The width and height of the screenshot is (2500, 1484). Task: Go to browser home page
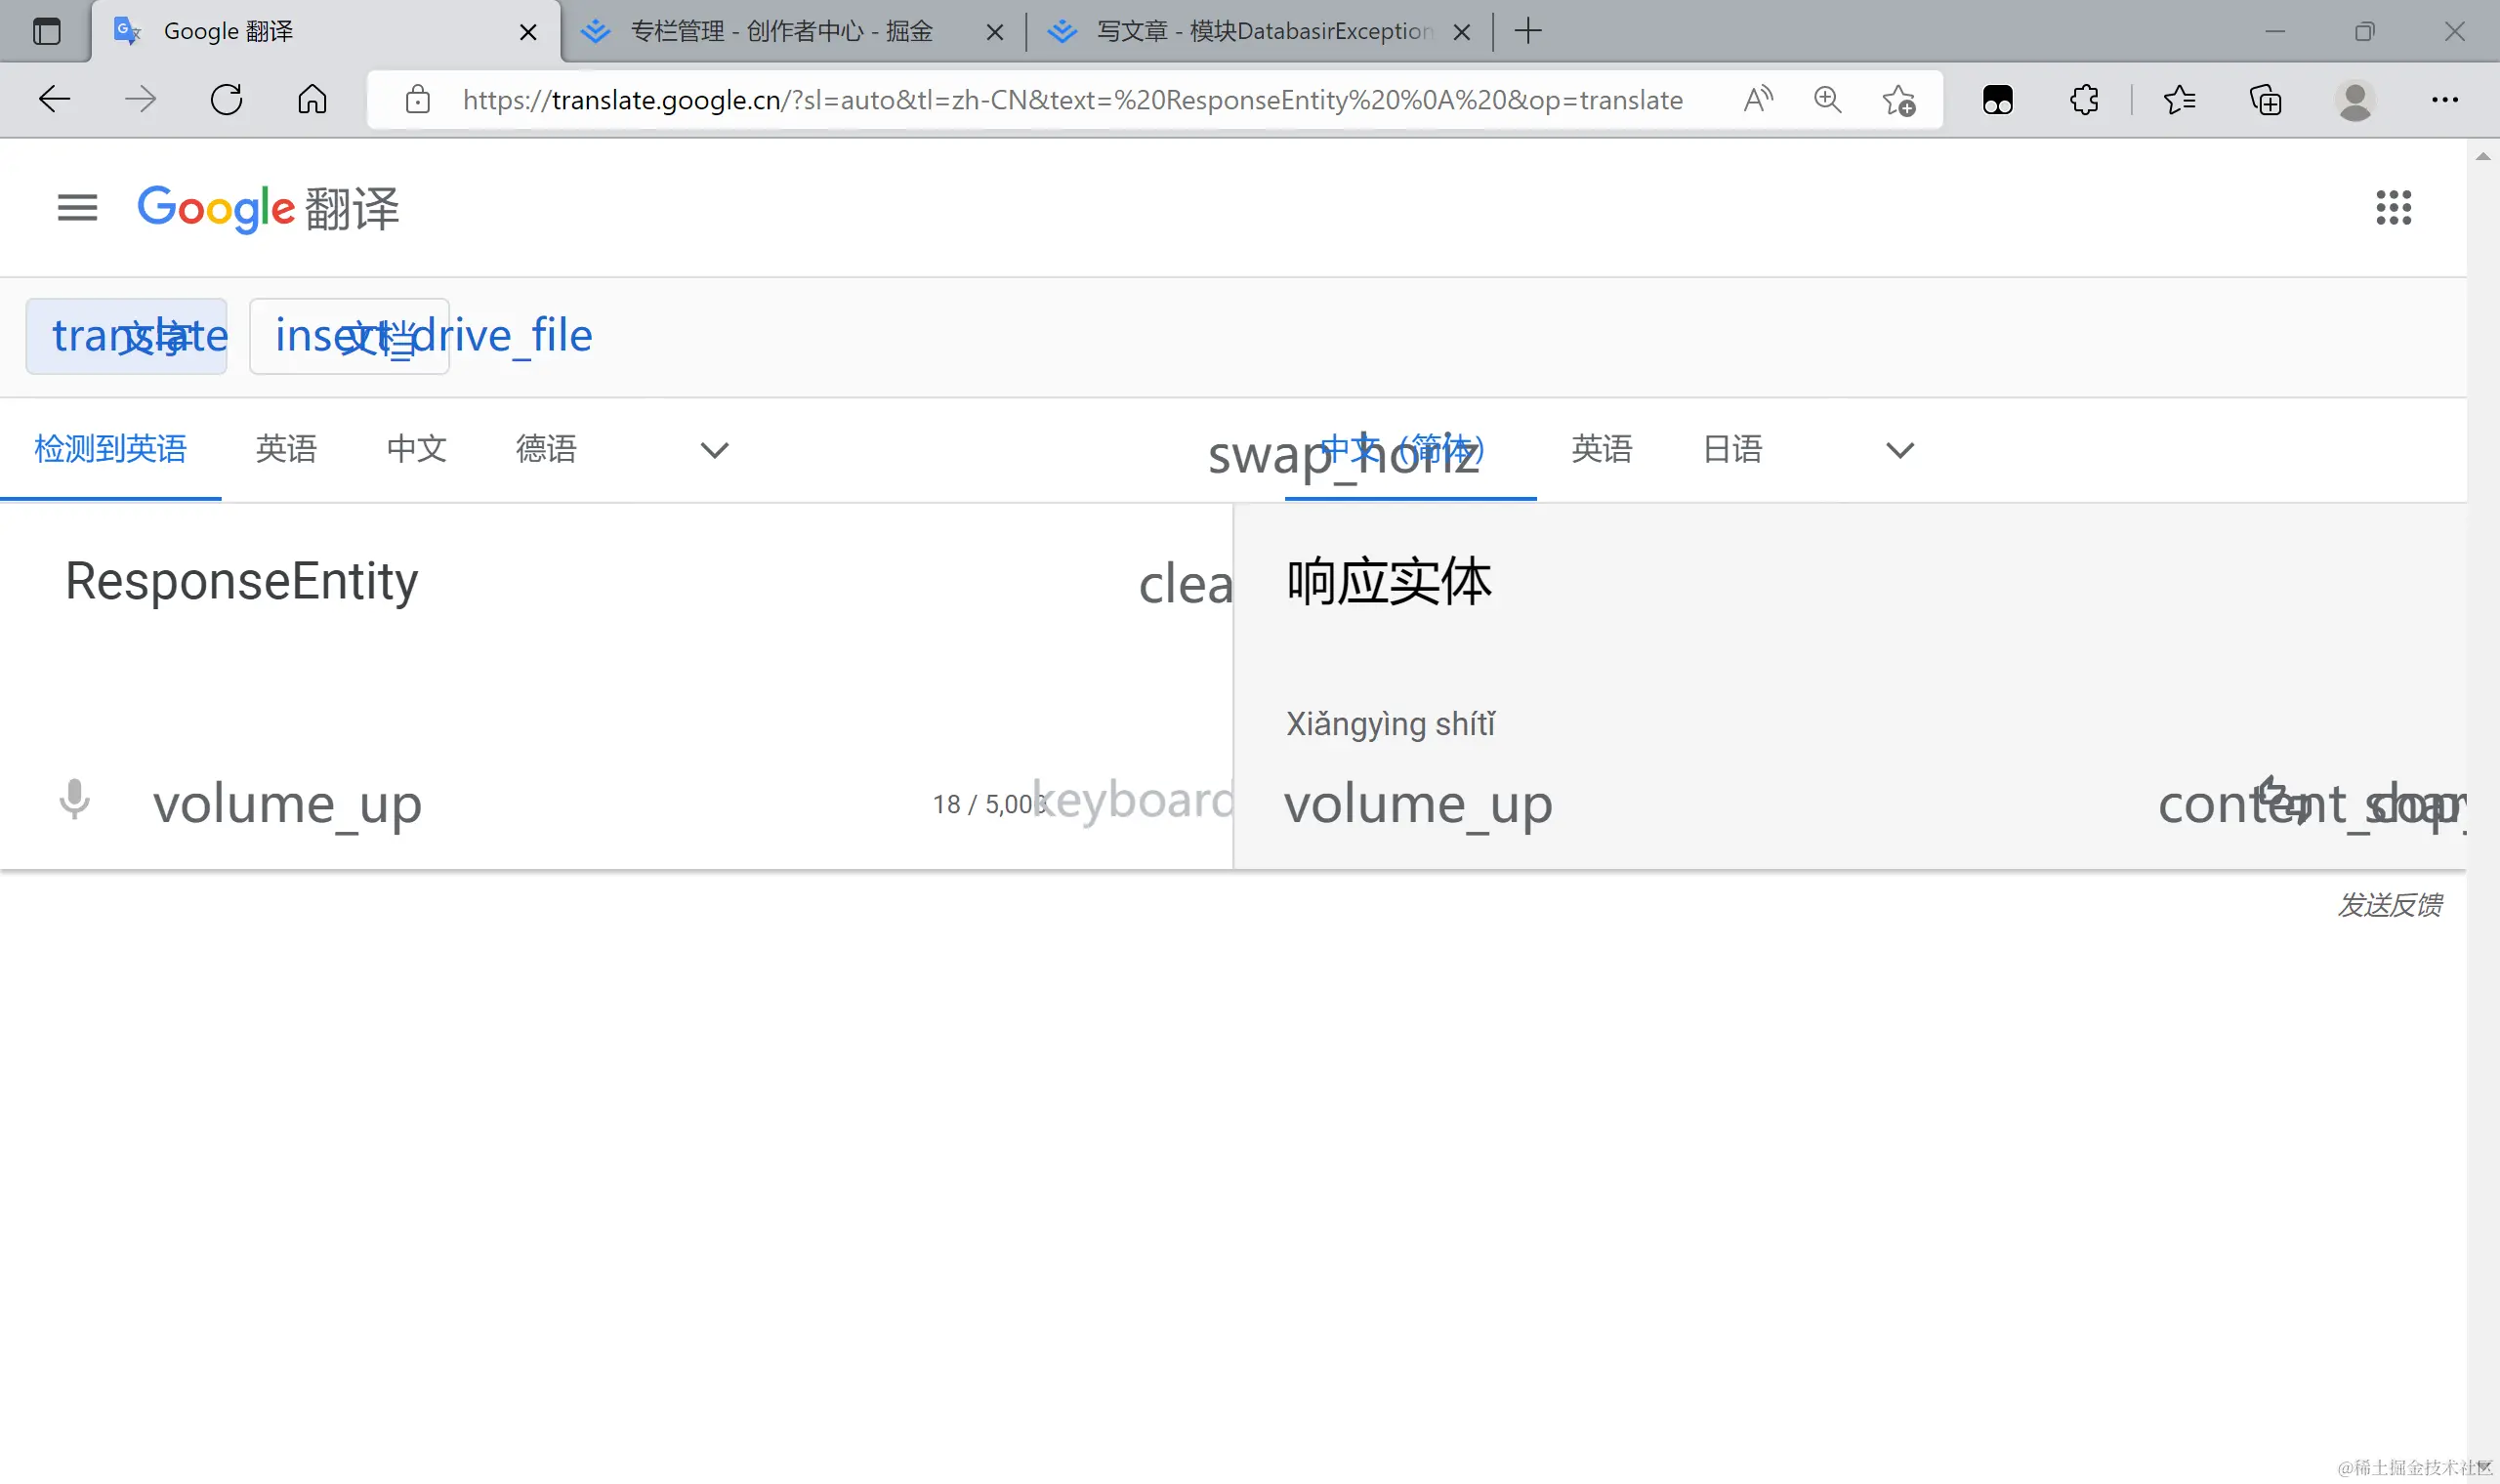(x=312, y=99)
